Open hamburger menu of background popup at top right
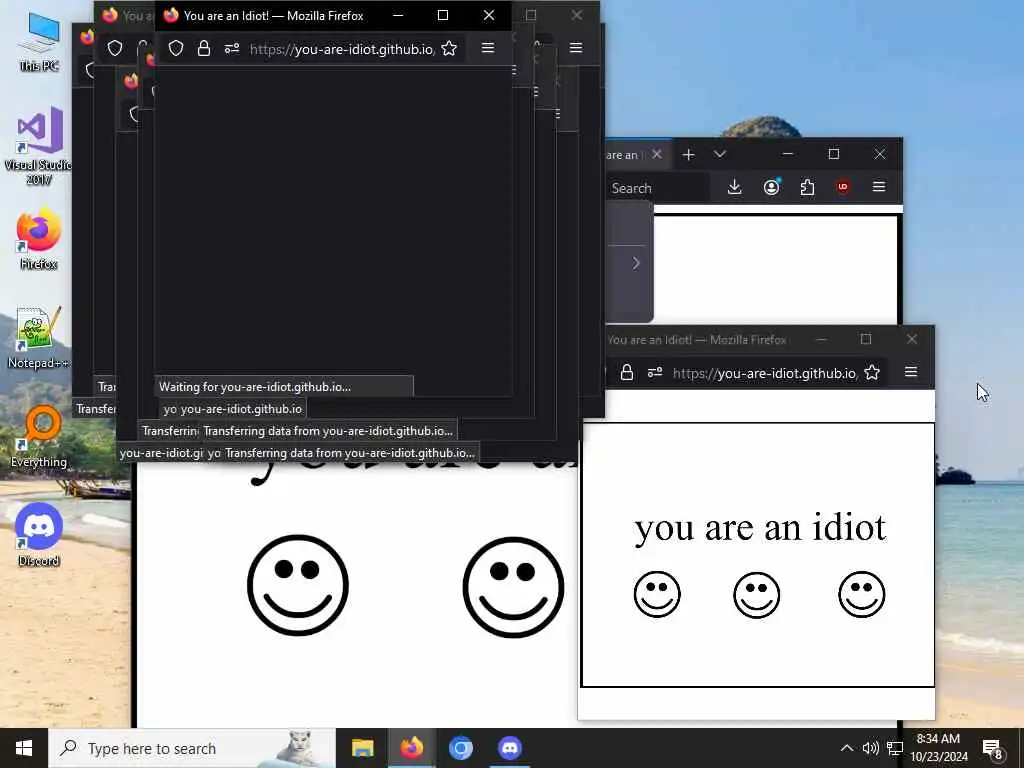The image size is (1024, 768). [x=575, y=48]
